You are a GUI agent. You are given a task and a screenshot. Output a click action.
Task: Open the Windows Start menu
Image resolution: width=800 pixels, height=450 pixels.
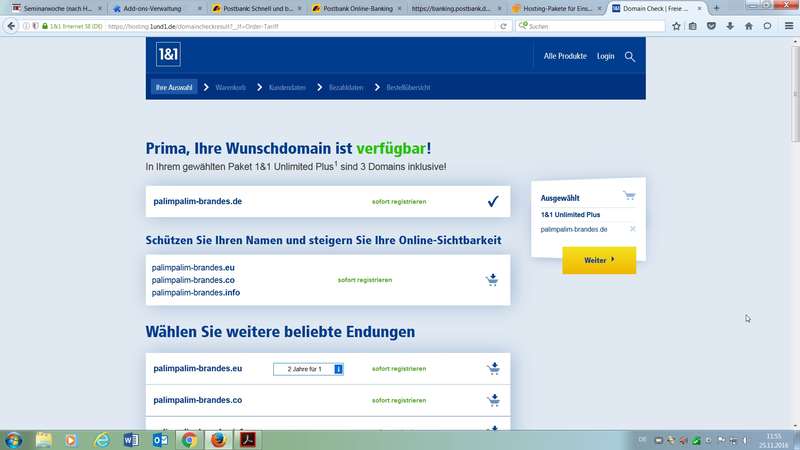click(14, 439)
